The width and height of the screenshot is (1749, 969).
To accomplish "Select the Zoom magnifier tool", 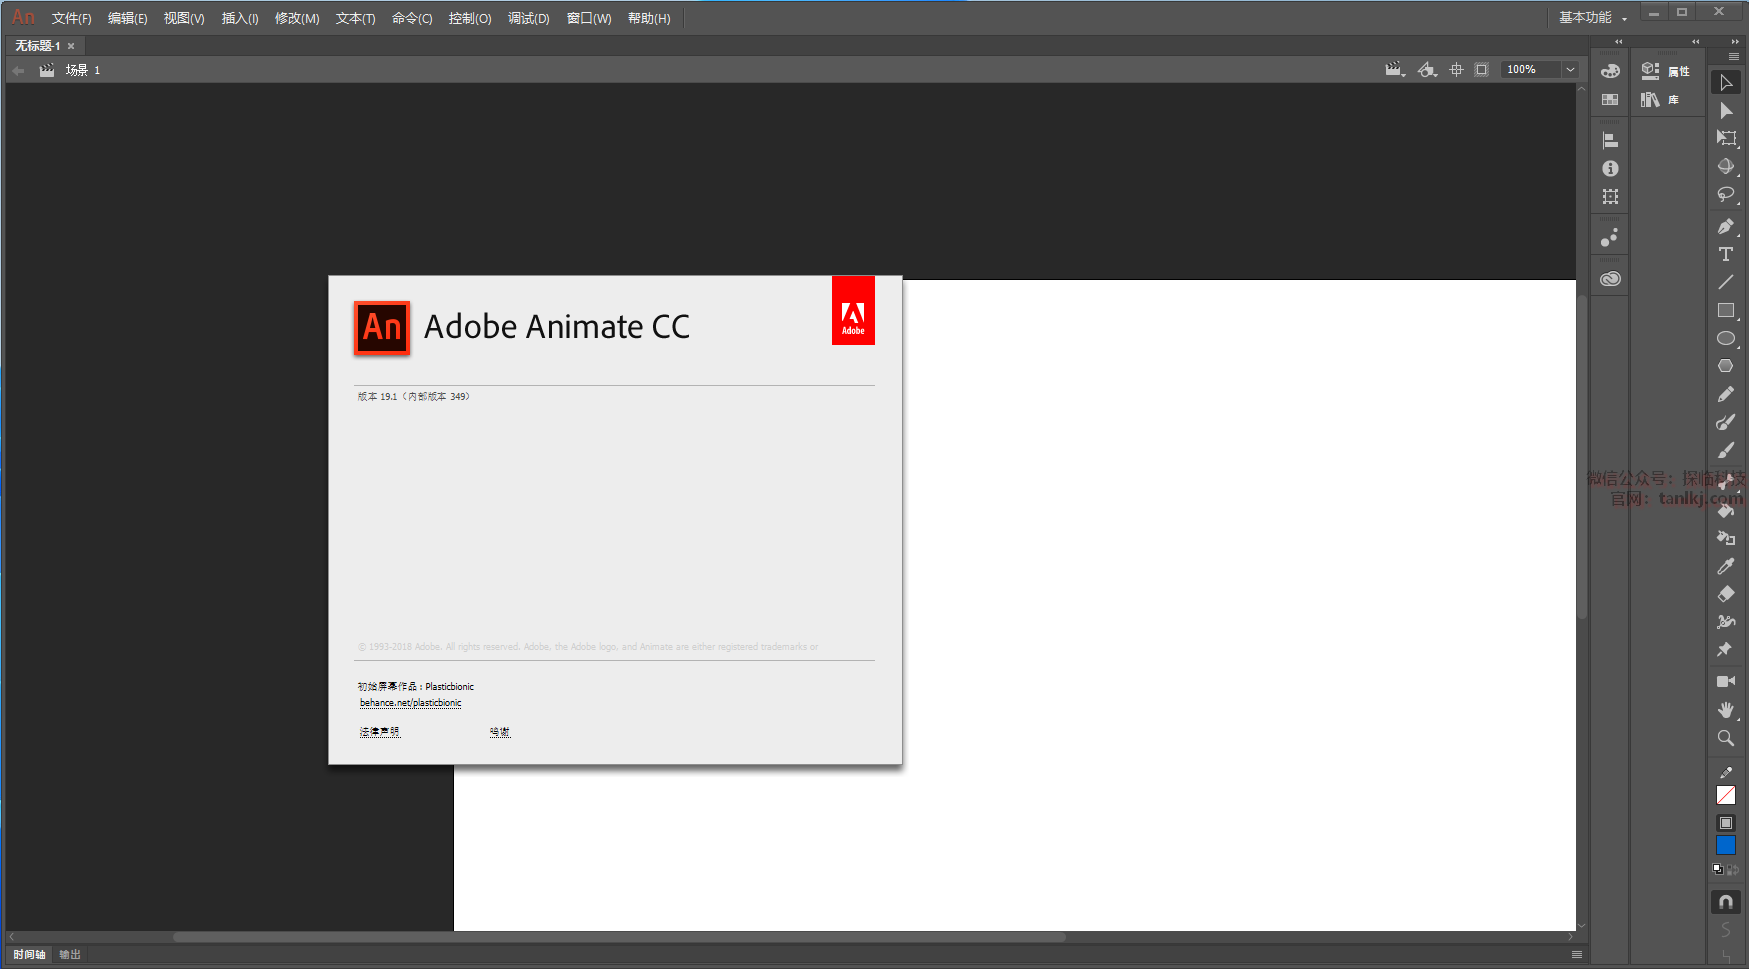I will pos(1726,738).
